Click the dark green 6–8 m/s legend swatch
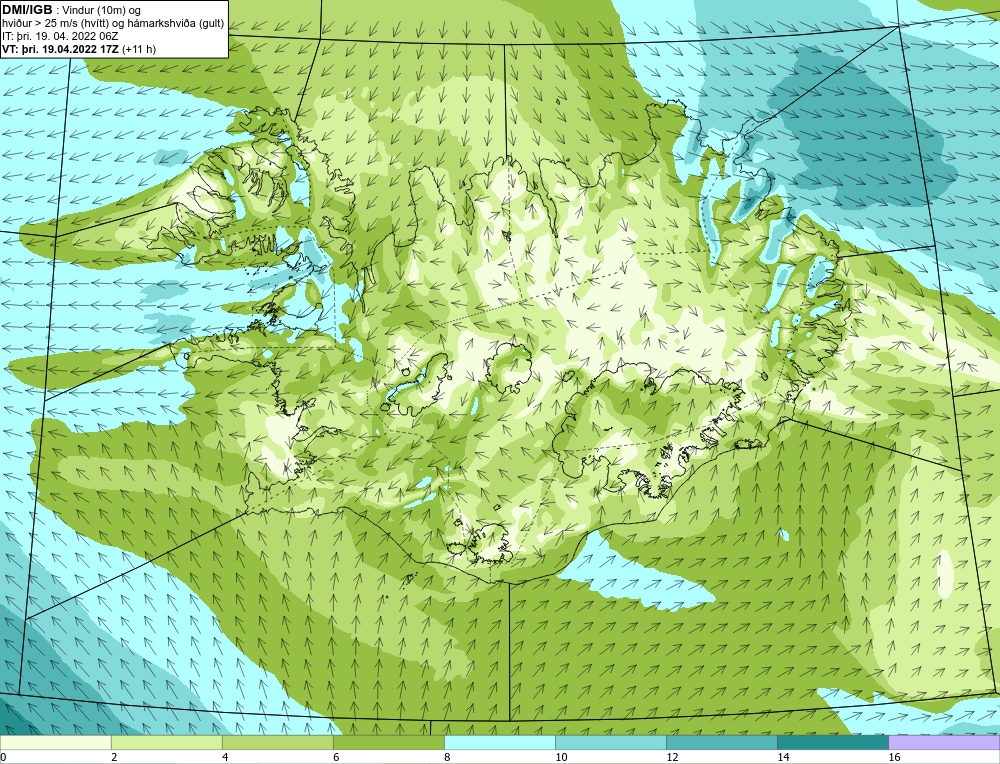Image resolution: width=1000 pixels, height=764 pixels. click(x=388, y=742)
